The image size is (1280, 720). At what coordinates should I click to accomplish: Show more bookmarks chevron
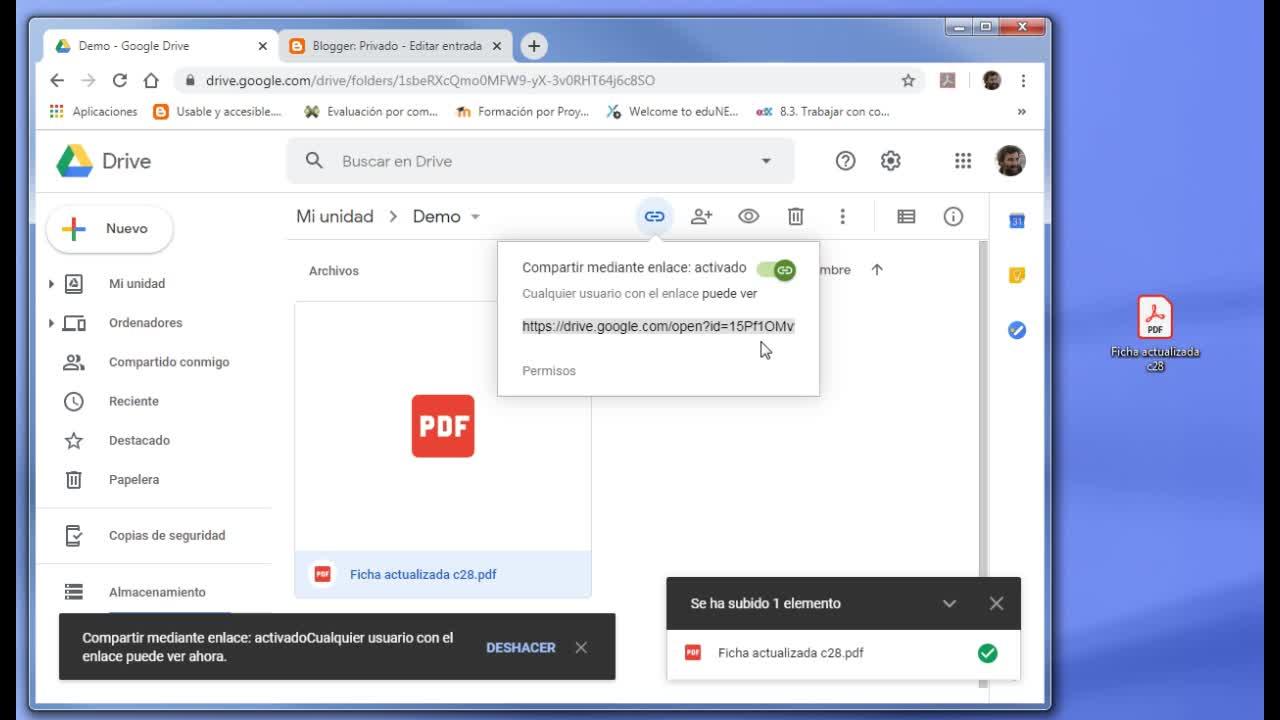pos(1021,112)
